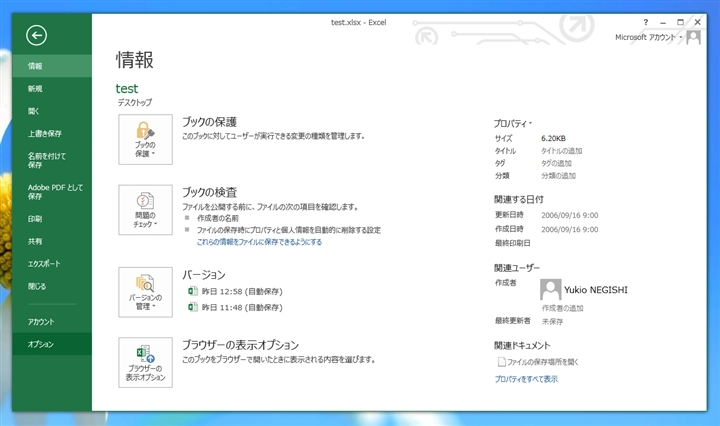The image size is (720, 426).
Task: Open アカウント in the sidebar
Action: (52, 322)
